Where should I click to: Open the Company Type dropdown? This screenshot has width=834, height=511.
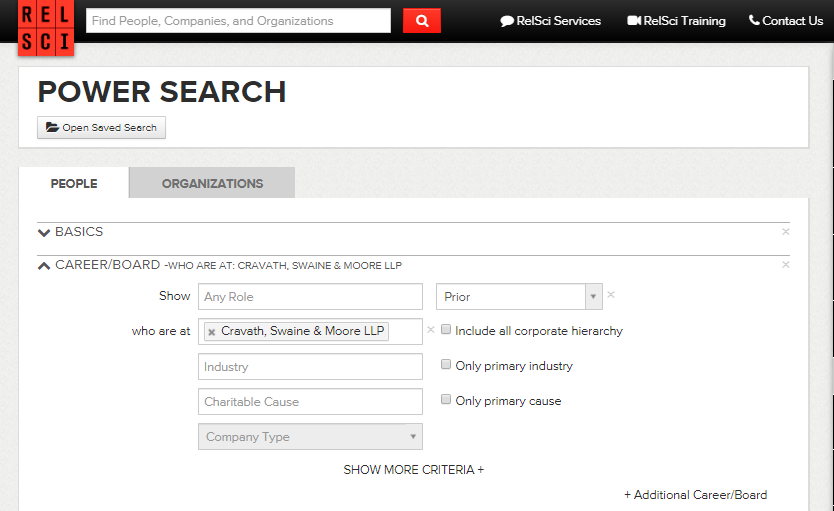tap(310, 437)
